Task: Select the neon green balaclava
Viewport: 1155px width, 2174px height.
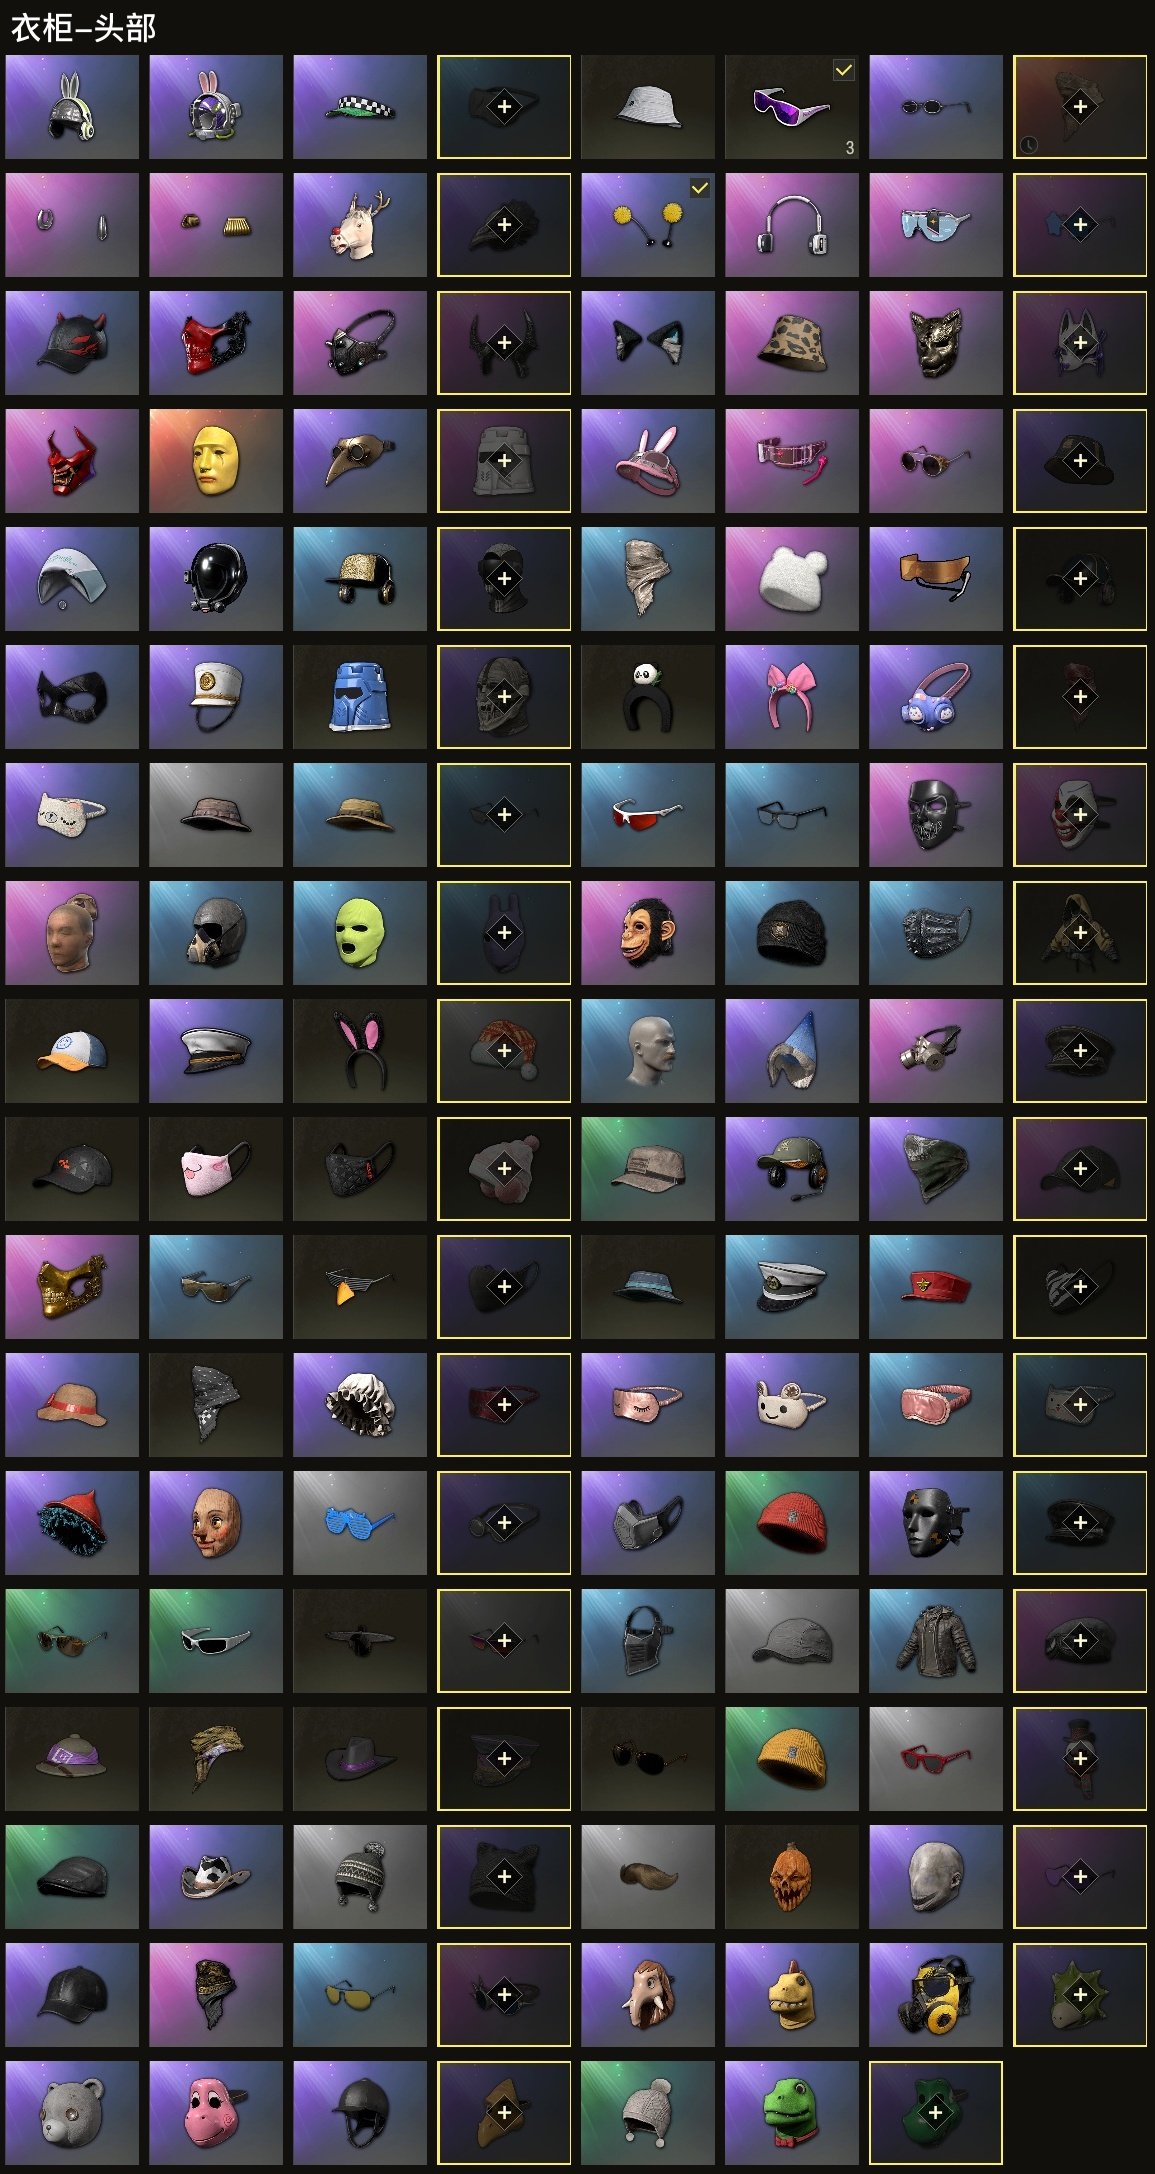Action: point(360,933)
